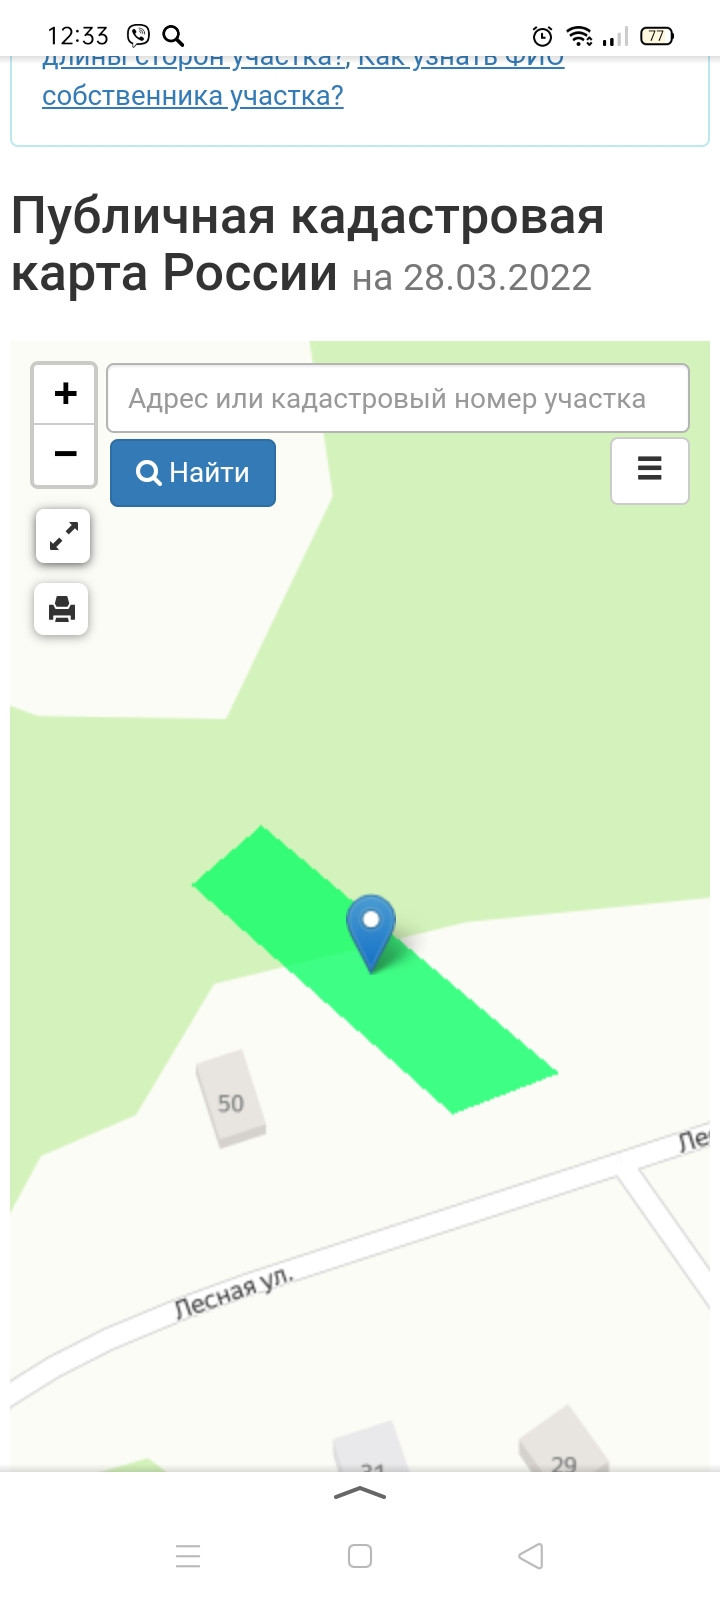
Task: Print the map using printer icon
Action: [62, 609]
